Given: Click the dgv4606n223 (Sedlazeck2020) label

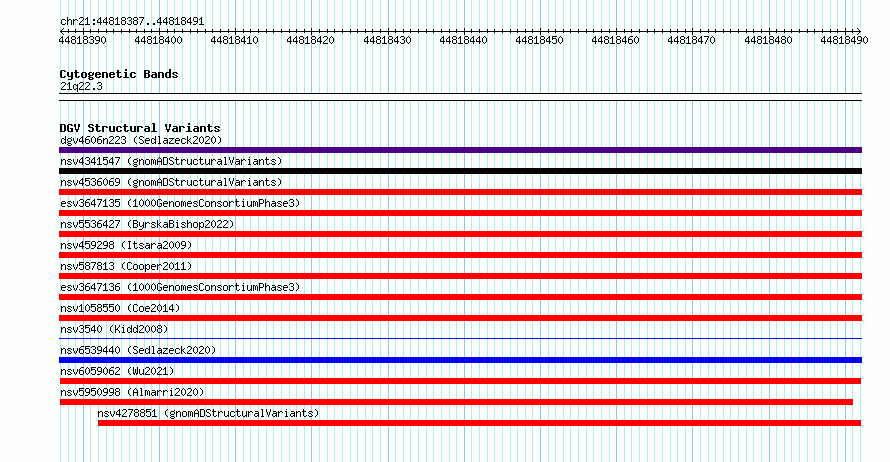Looking at the screenshot, I should coord(141,140).
